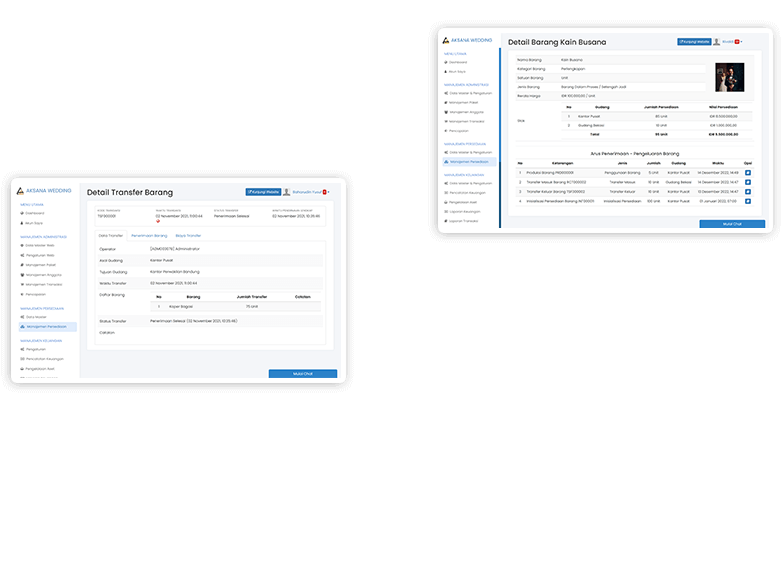
Task: Click action icon for Transfer Keluar Barang row
Action: coord(748,191)
